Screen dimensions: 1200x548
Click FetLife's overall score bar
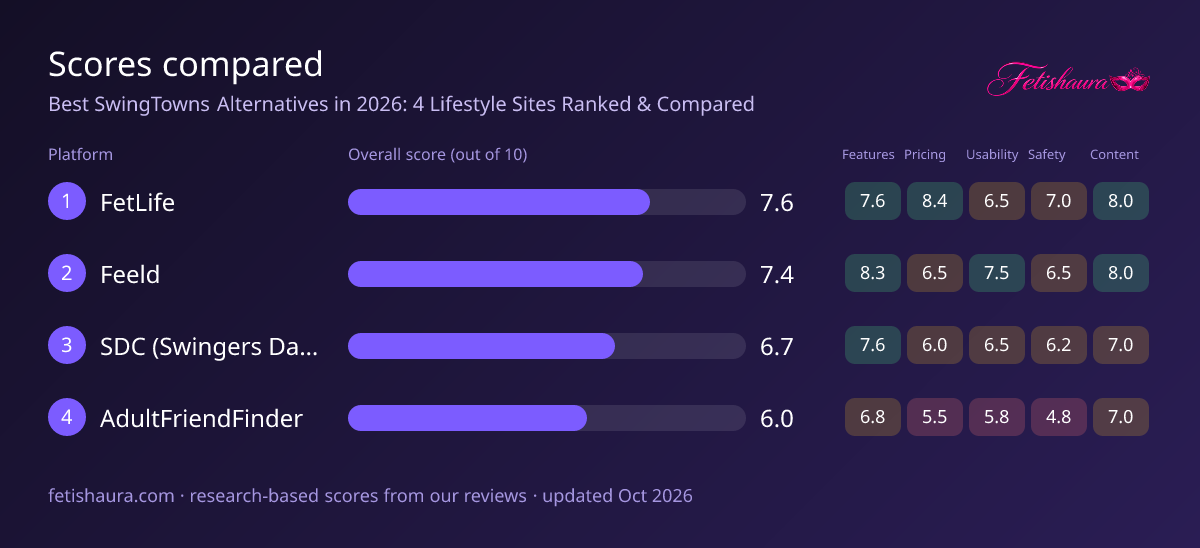pos(546,202)
